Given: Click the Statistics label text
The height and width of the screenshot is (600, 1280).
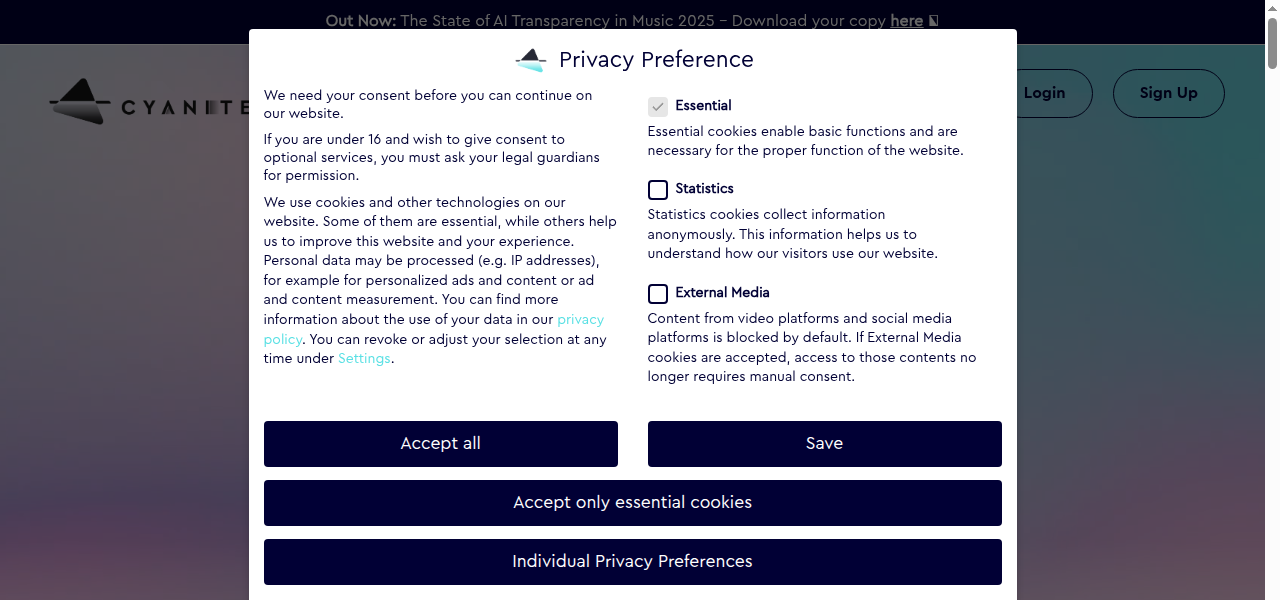Looking at the screenshot, I should tap(704, 189).
